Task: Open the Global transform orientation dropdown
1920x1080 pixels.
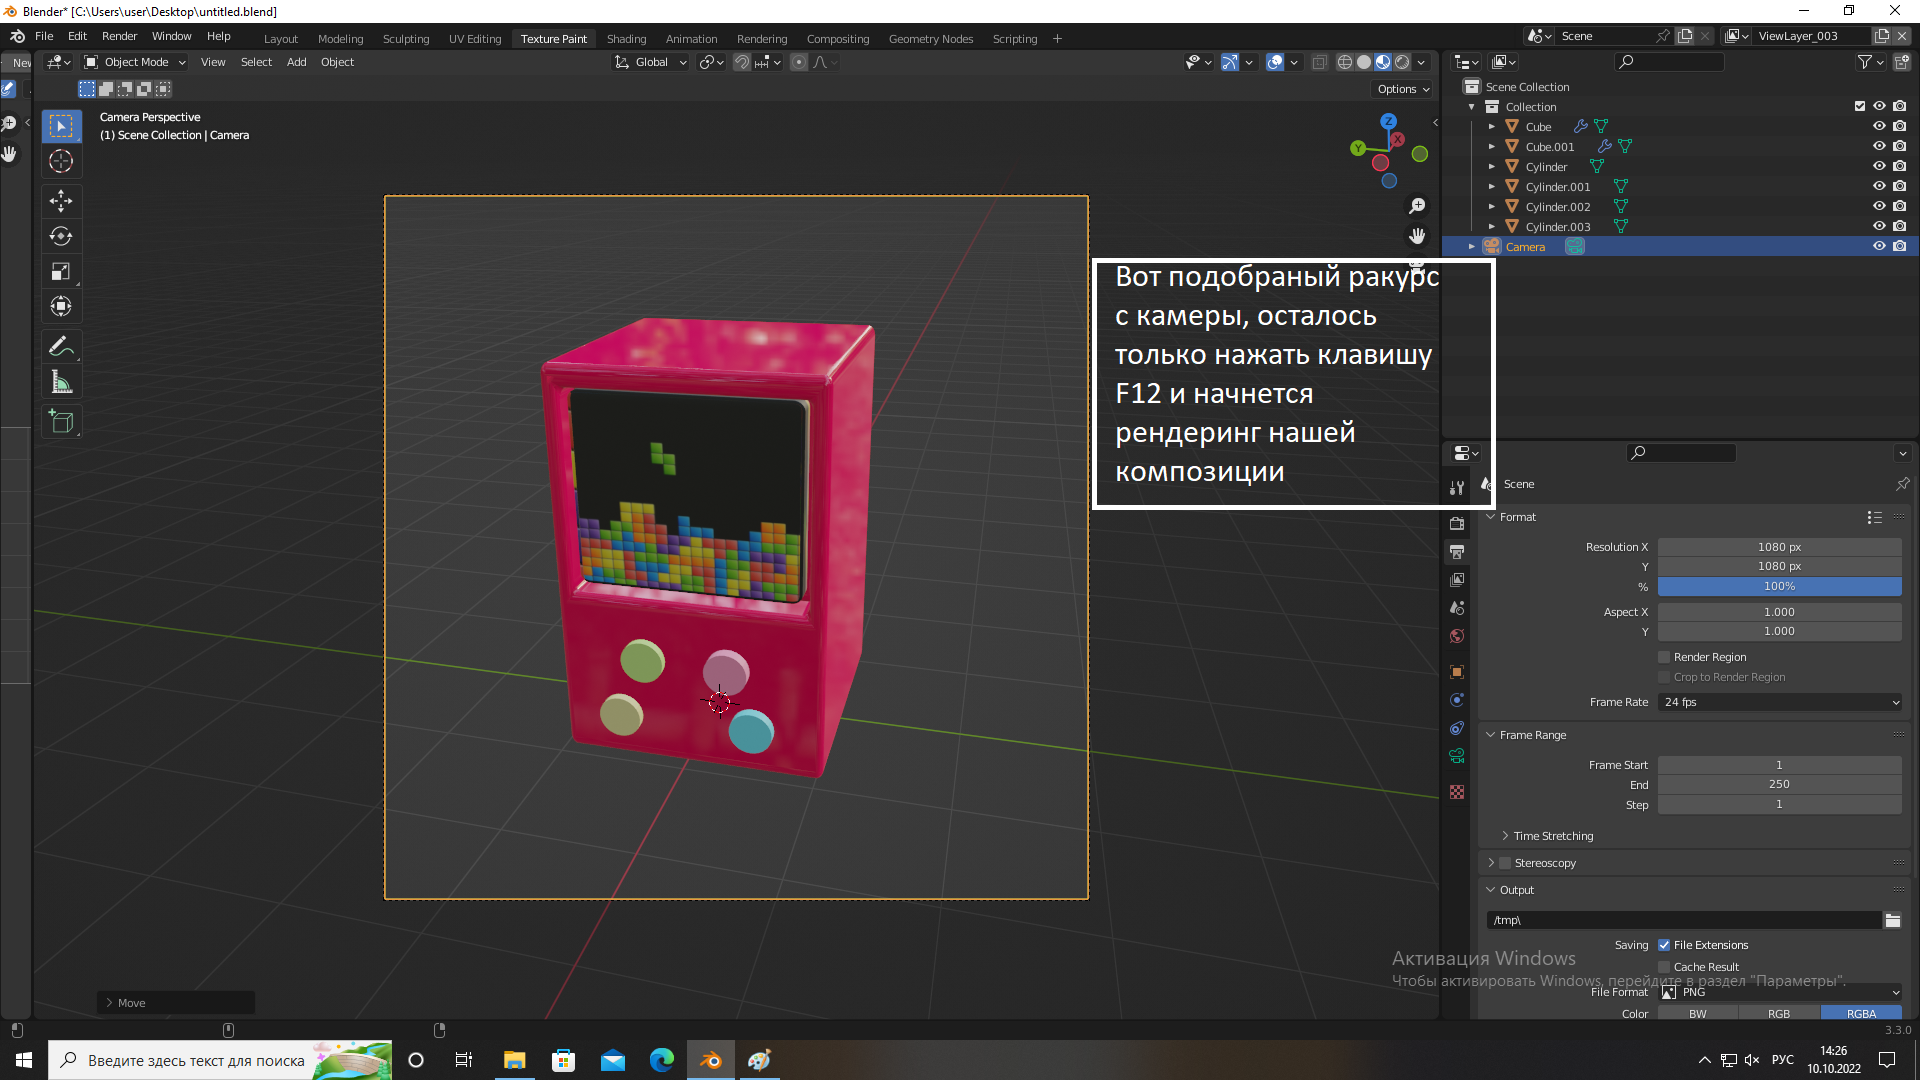Action: pyautogui.click(x=650, y=62)
